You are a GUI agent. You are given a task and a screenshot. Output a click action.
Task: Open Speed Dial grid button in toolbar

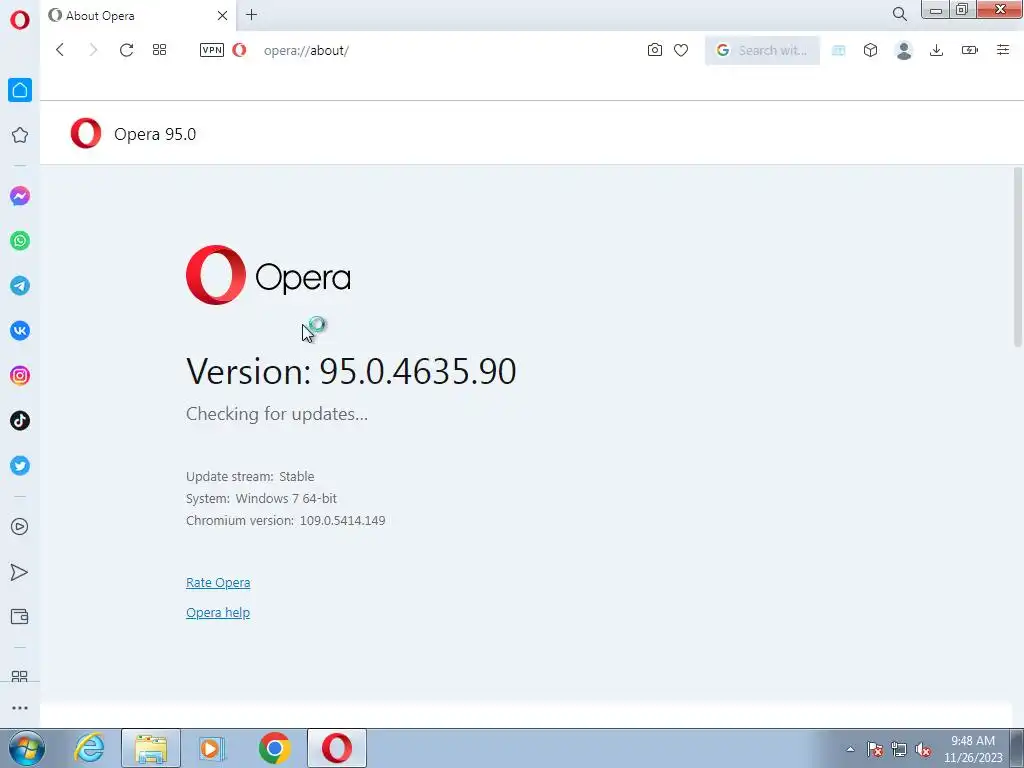tap(159, 50)
